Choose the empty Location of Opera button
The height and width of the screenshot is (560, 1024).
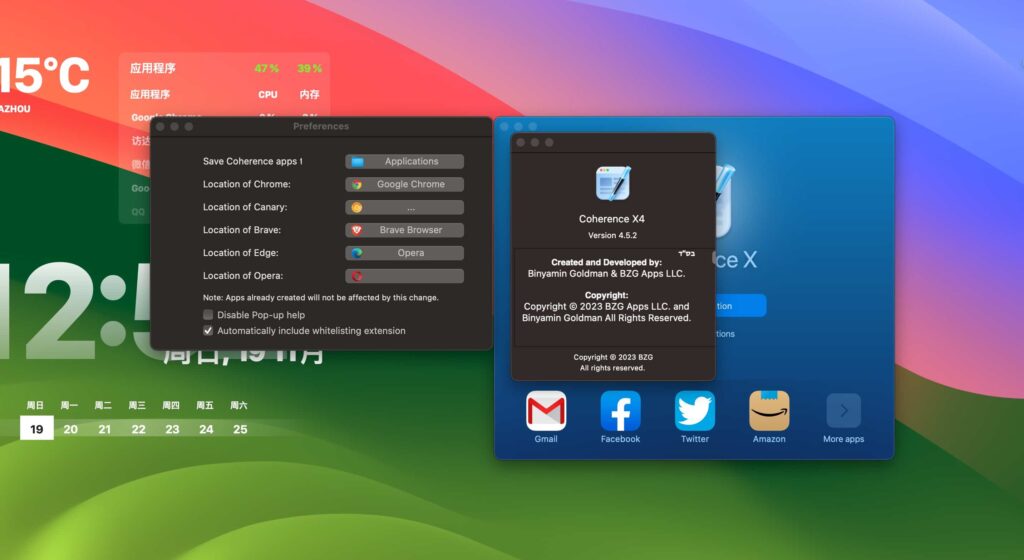(404, 275)
